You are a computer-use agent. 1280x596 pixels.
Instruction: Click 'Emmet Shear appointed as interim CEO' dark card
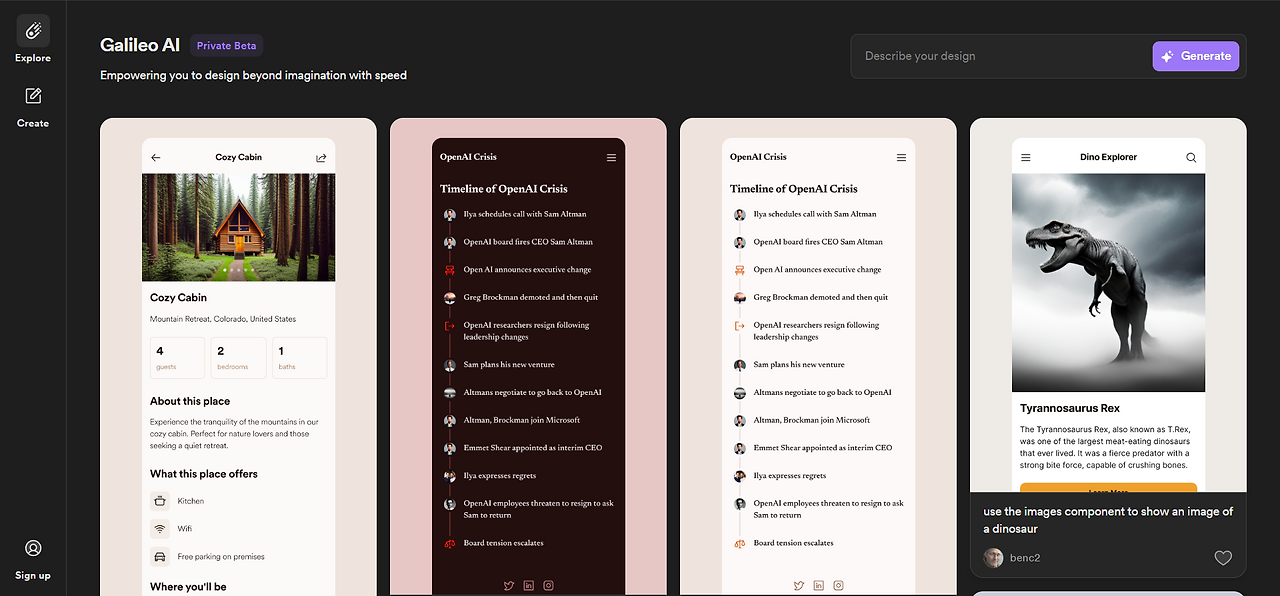click(532, 448)
